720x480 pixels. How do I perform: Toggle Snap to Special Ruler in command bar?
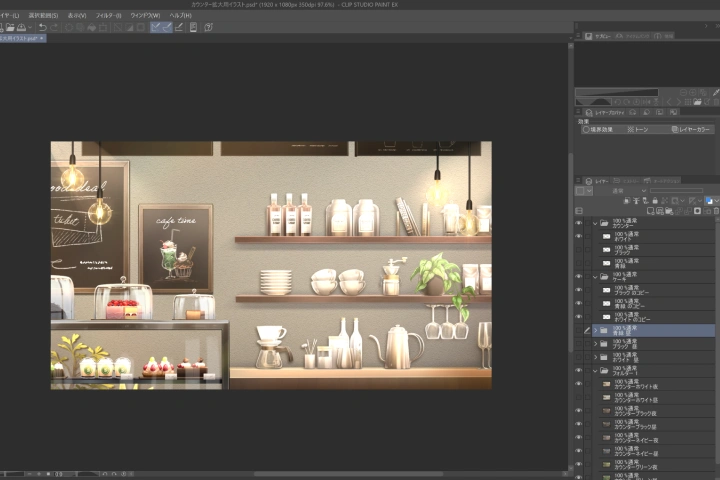(167, 27)
